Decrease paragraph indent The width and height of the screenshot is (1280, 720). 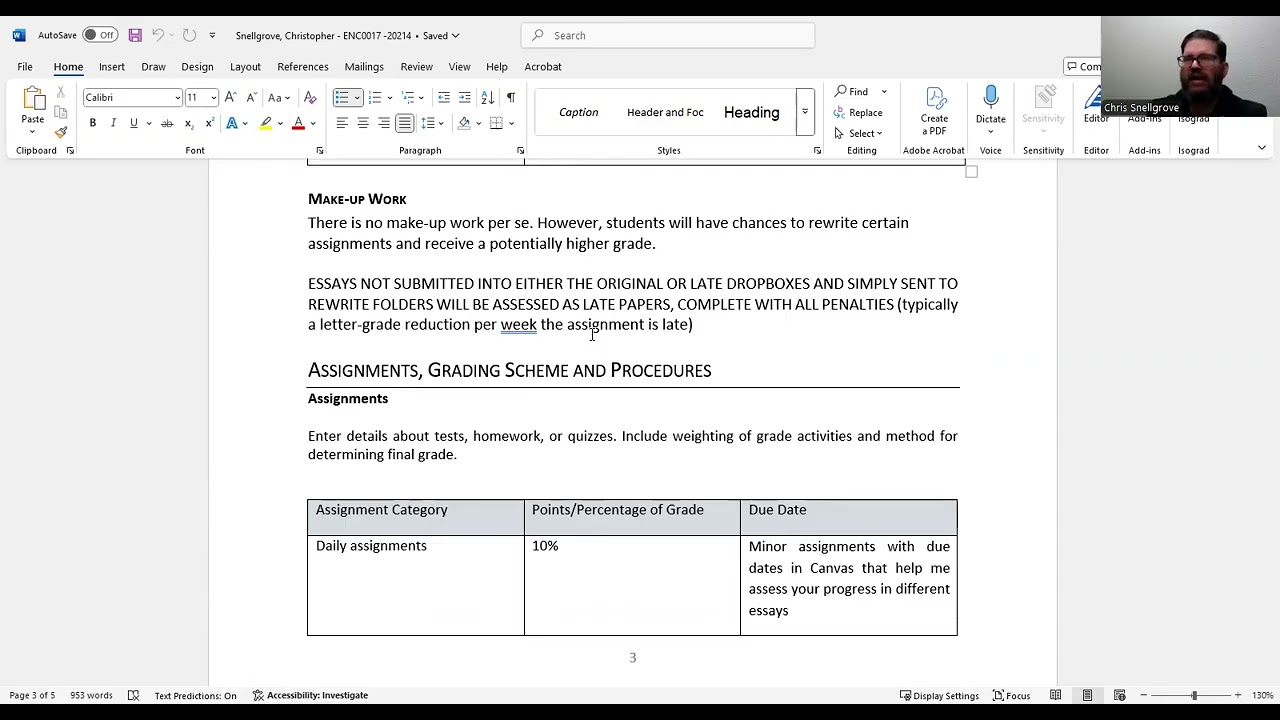444,97
